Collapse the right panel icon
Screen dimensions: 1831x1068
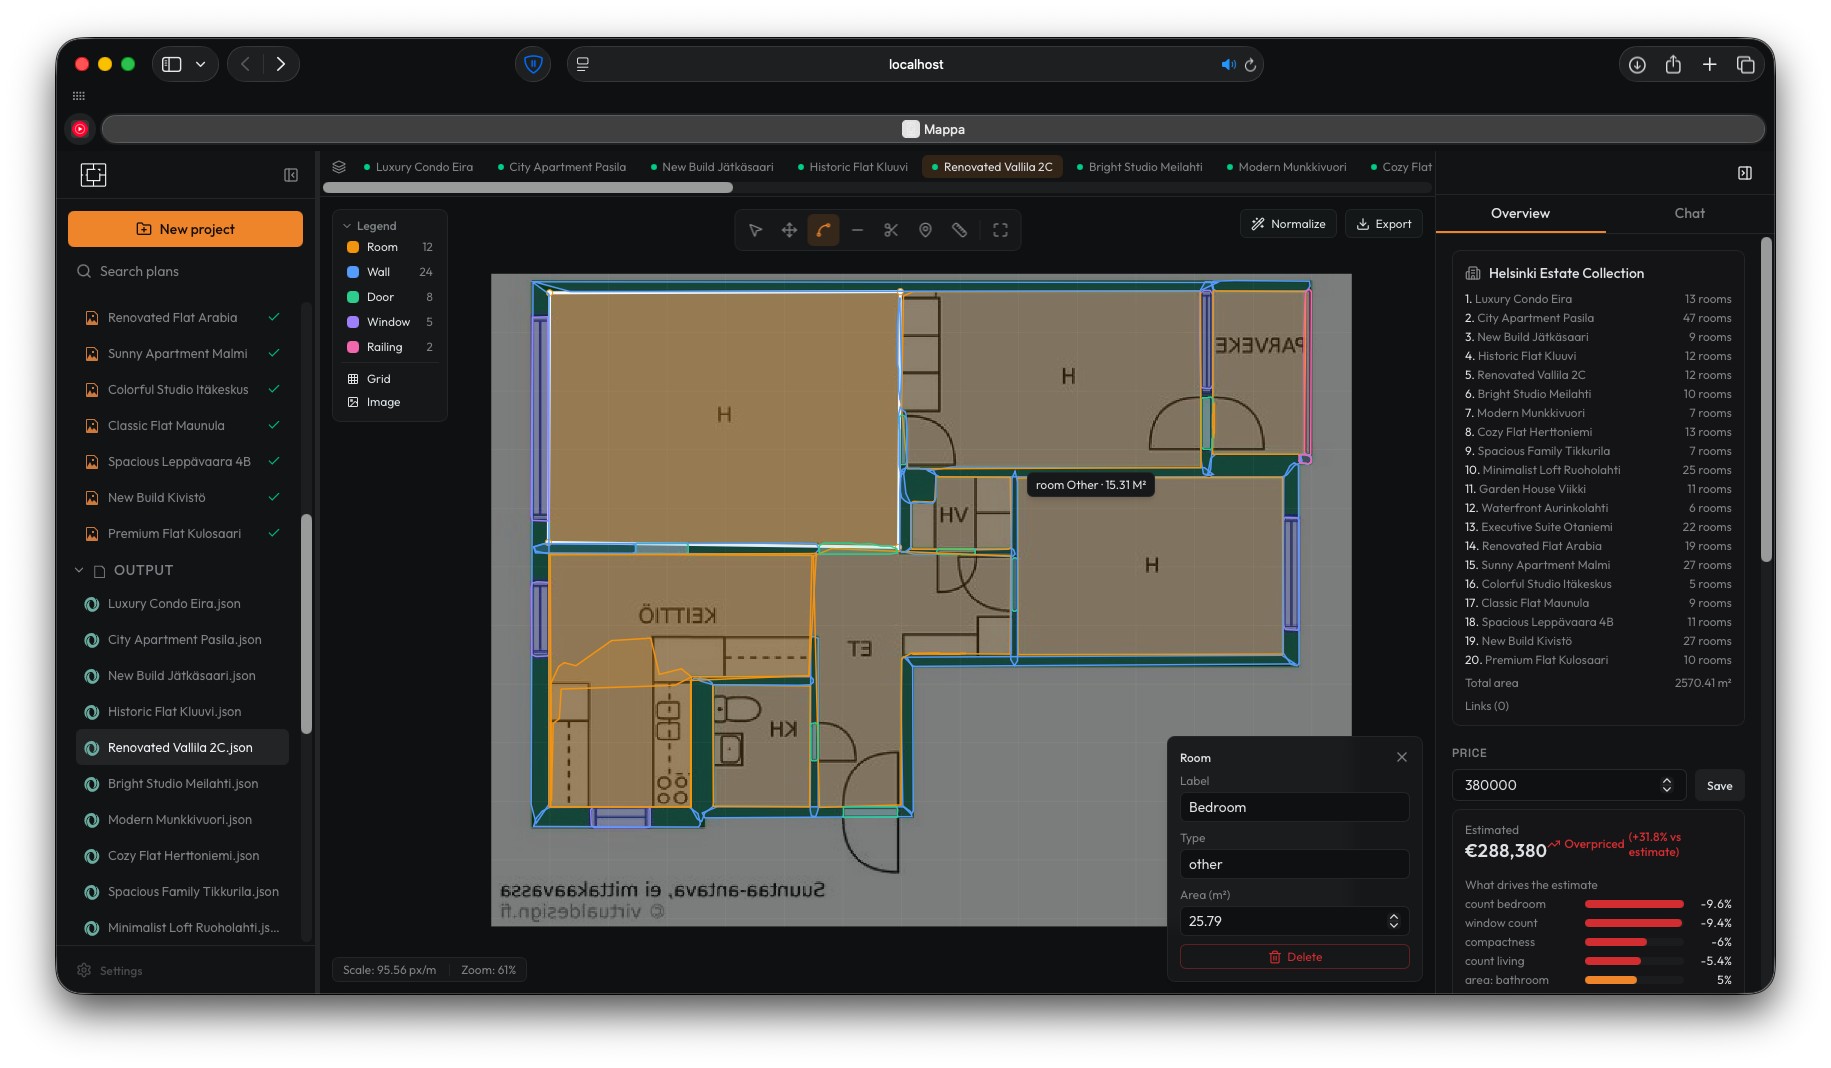click(x=1745, y=173)
